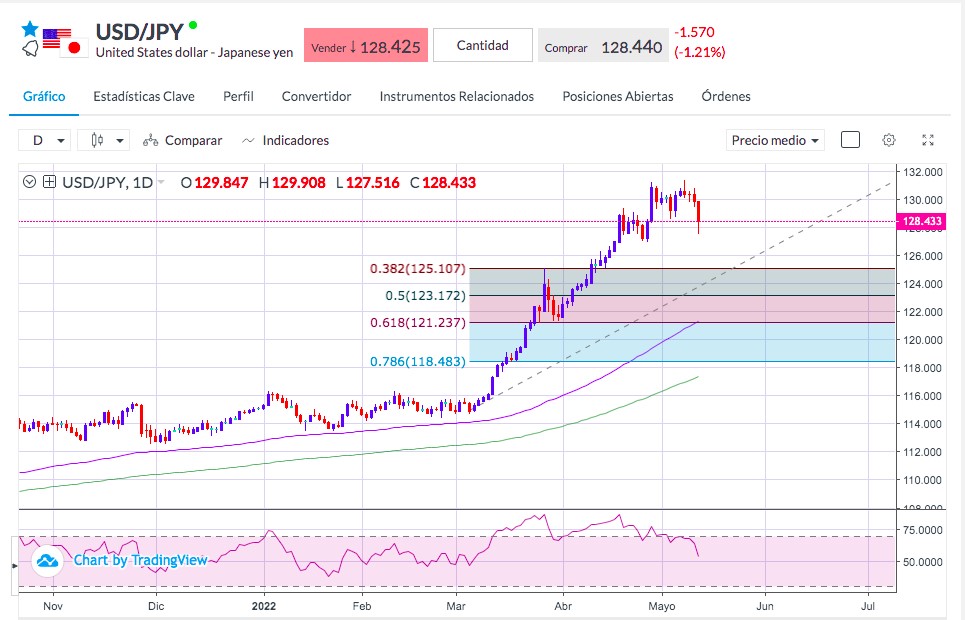Click the United States dollar - Japanese yen subtitle
The image size is (965, 620).
point(194,52)
